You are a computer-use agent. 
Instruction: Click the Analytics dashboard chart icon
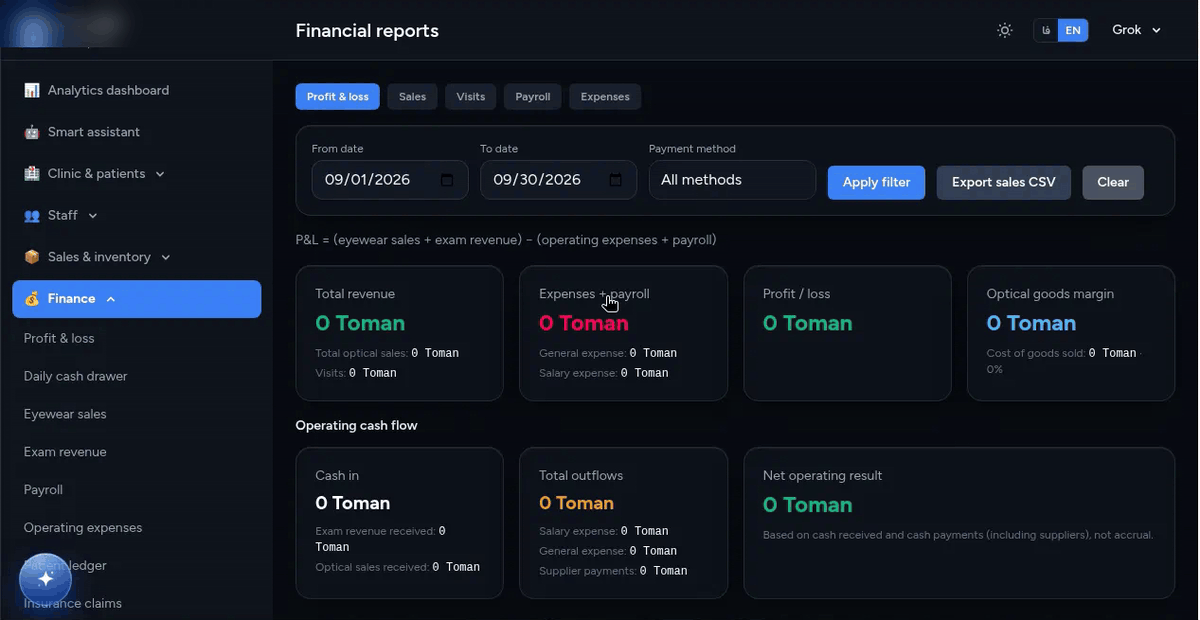pyautogui.click(x=32, y=90)
